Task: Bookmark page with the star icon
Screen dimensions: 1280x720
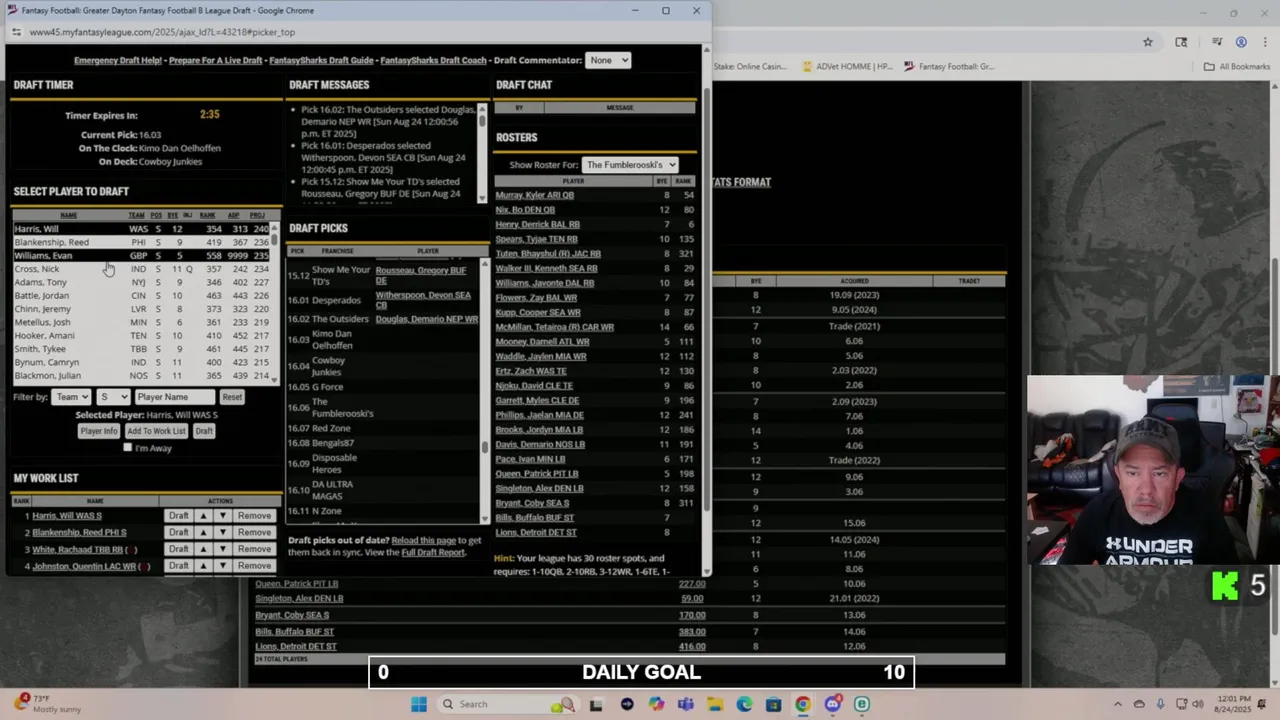Action: coord(1148,42)
